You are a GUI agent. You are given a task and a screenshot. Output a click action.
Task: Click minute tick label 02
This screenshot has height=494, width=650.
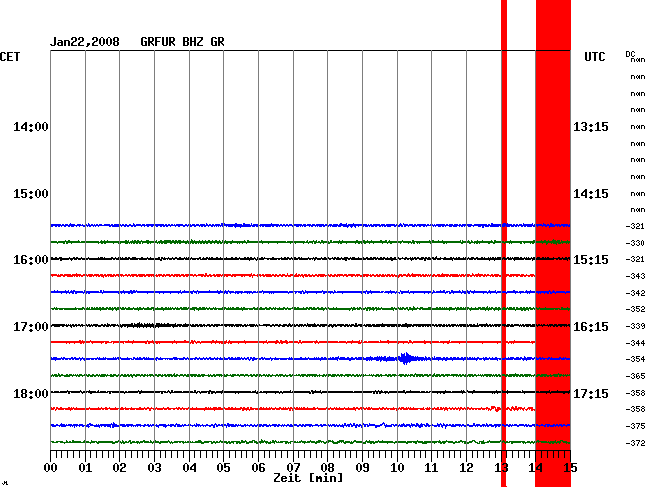pyautogui.click(x=119, y=468)
